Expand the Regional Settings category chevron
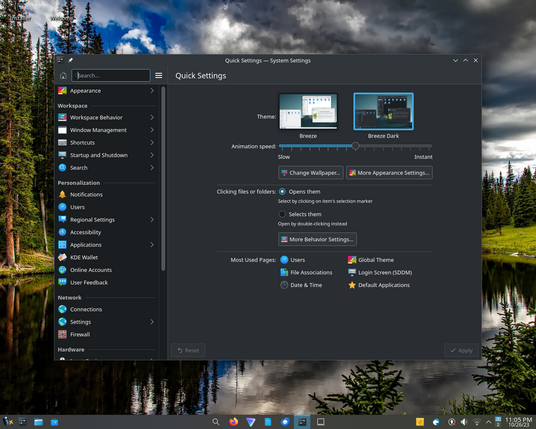536x429 pixels. (152, 219)
